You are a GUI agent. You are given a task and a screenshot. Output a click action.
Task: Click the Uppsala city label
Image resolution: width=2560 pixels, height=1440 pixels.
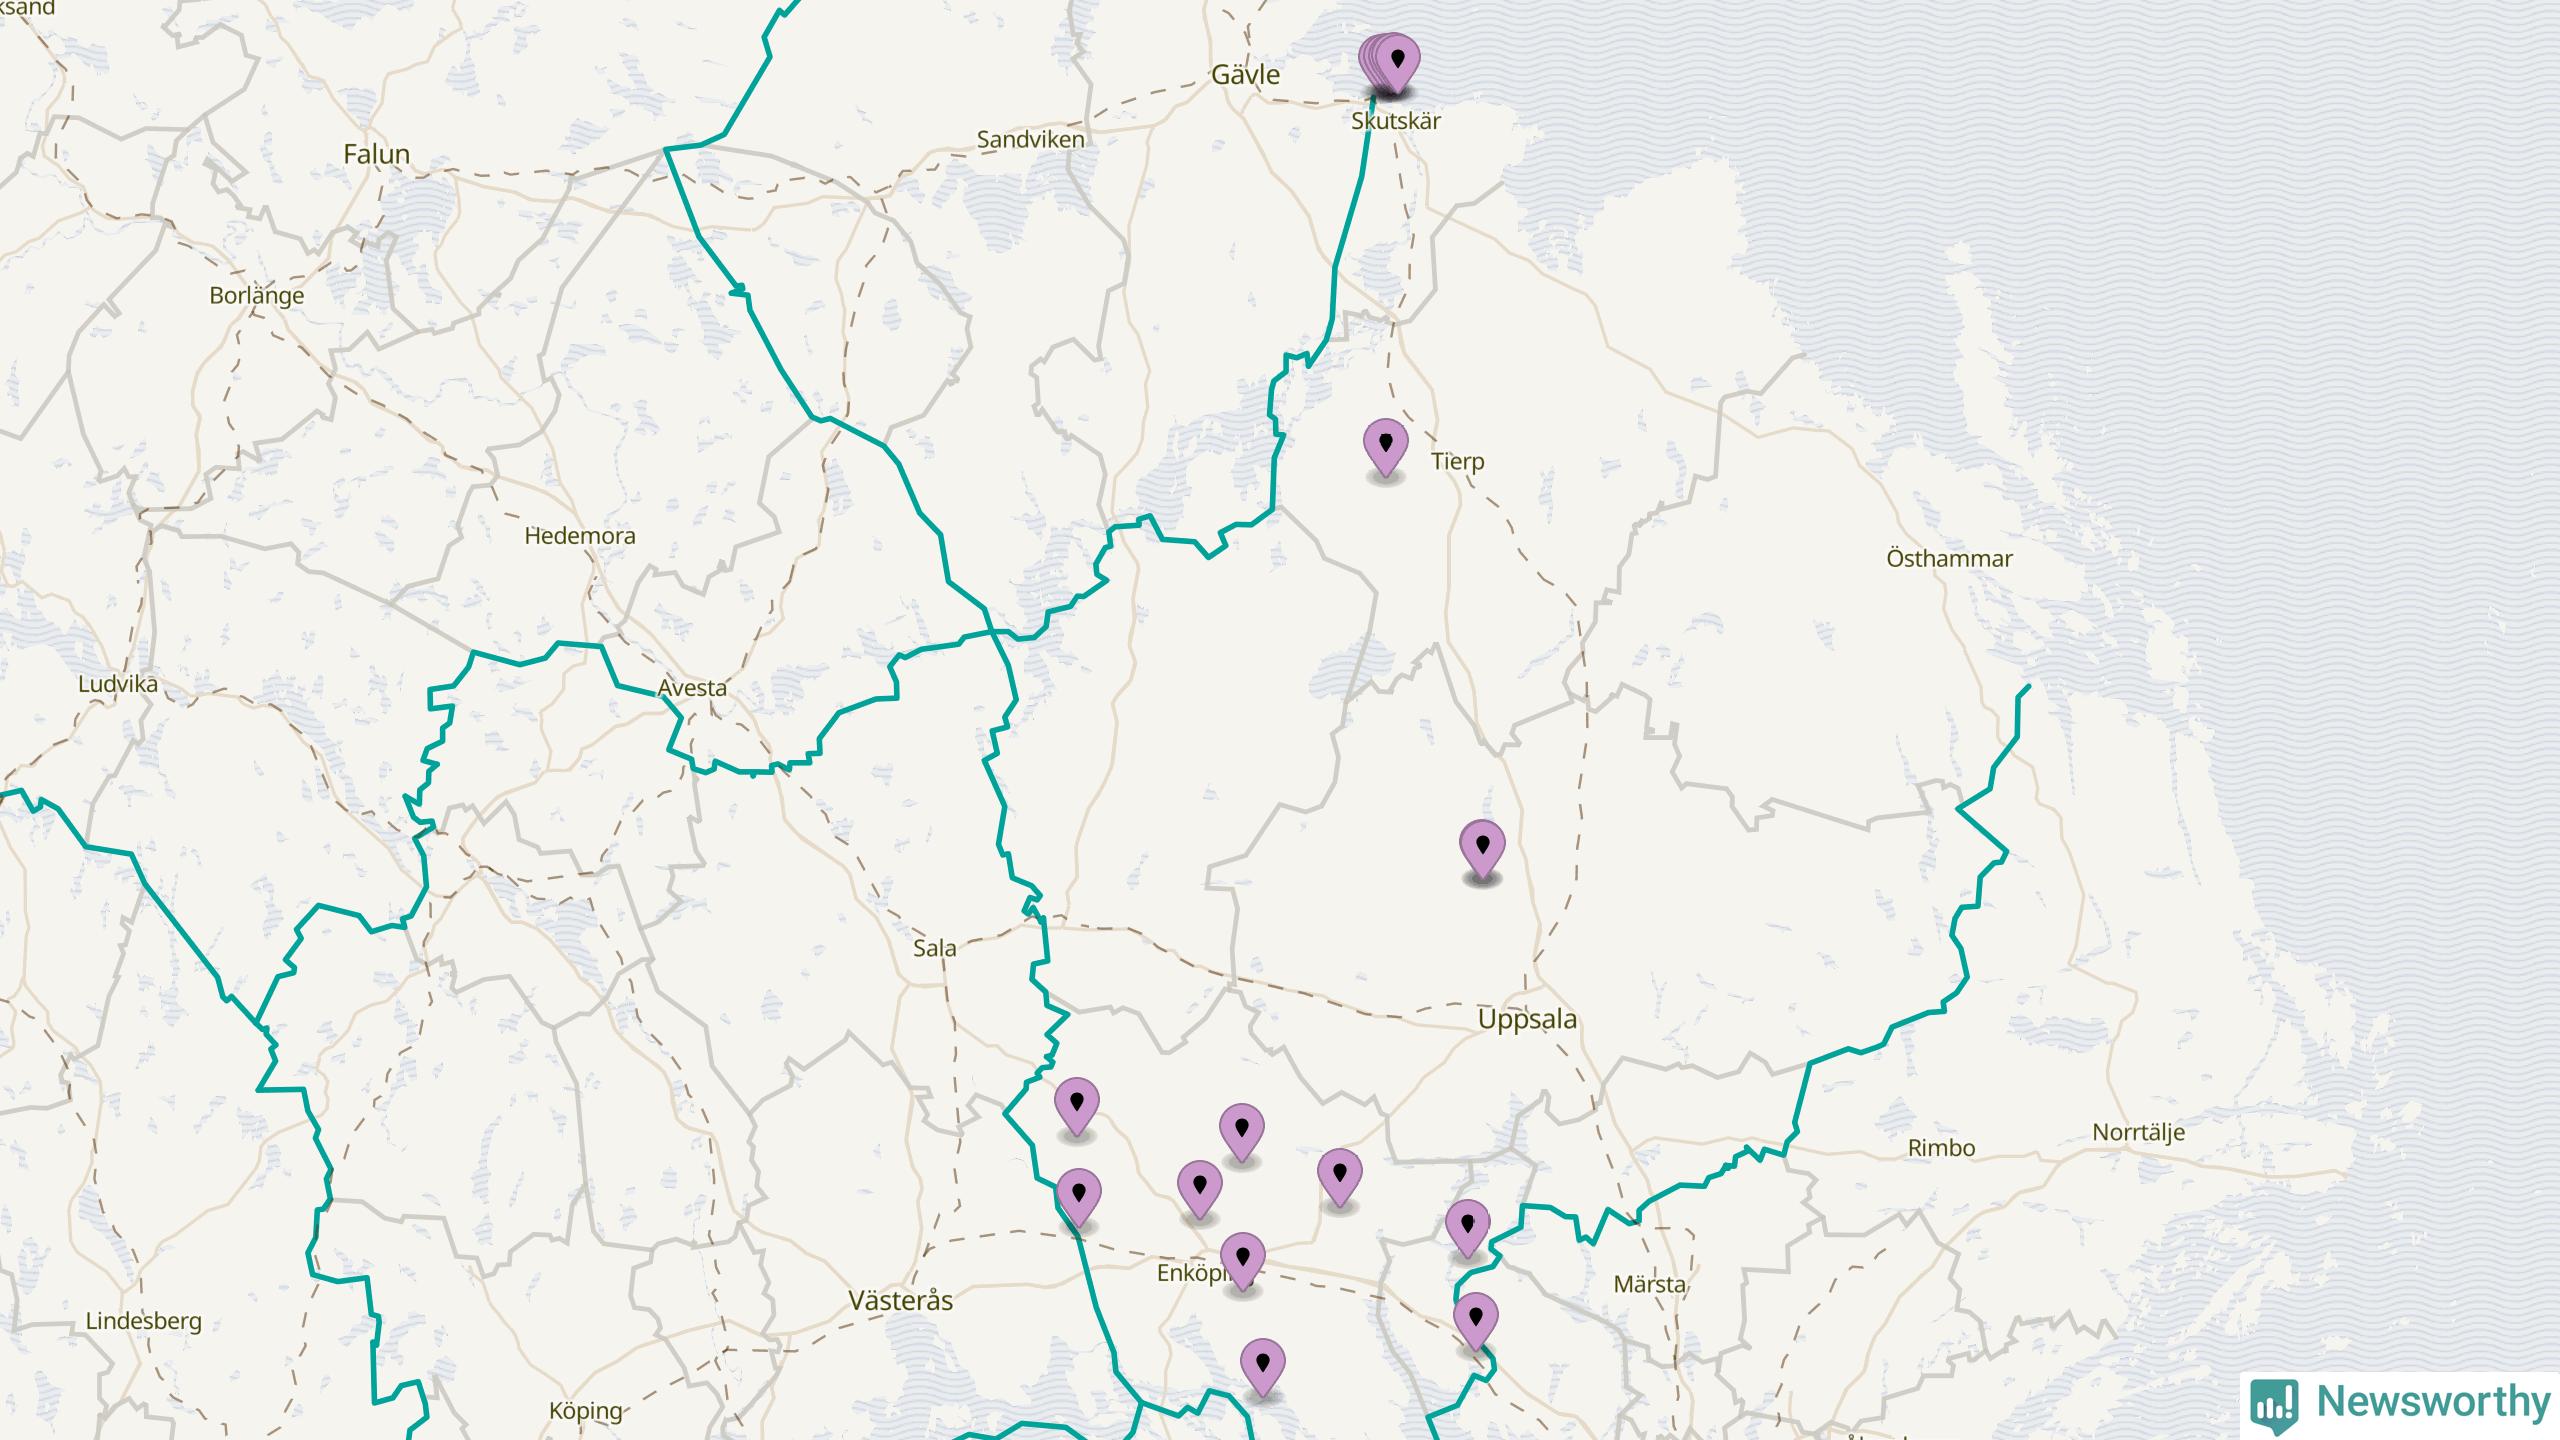[x=1527, y=1020]
